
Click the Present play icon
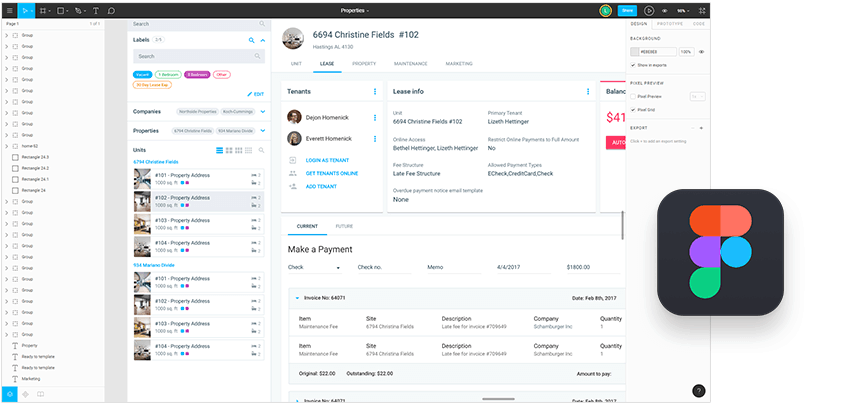(649, 10)
